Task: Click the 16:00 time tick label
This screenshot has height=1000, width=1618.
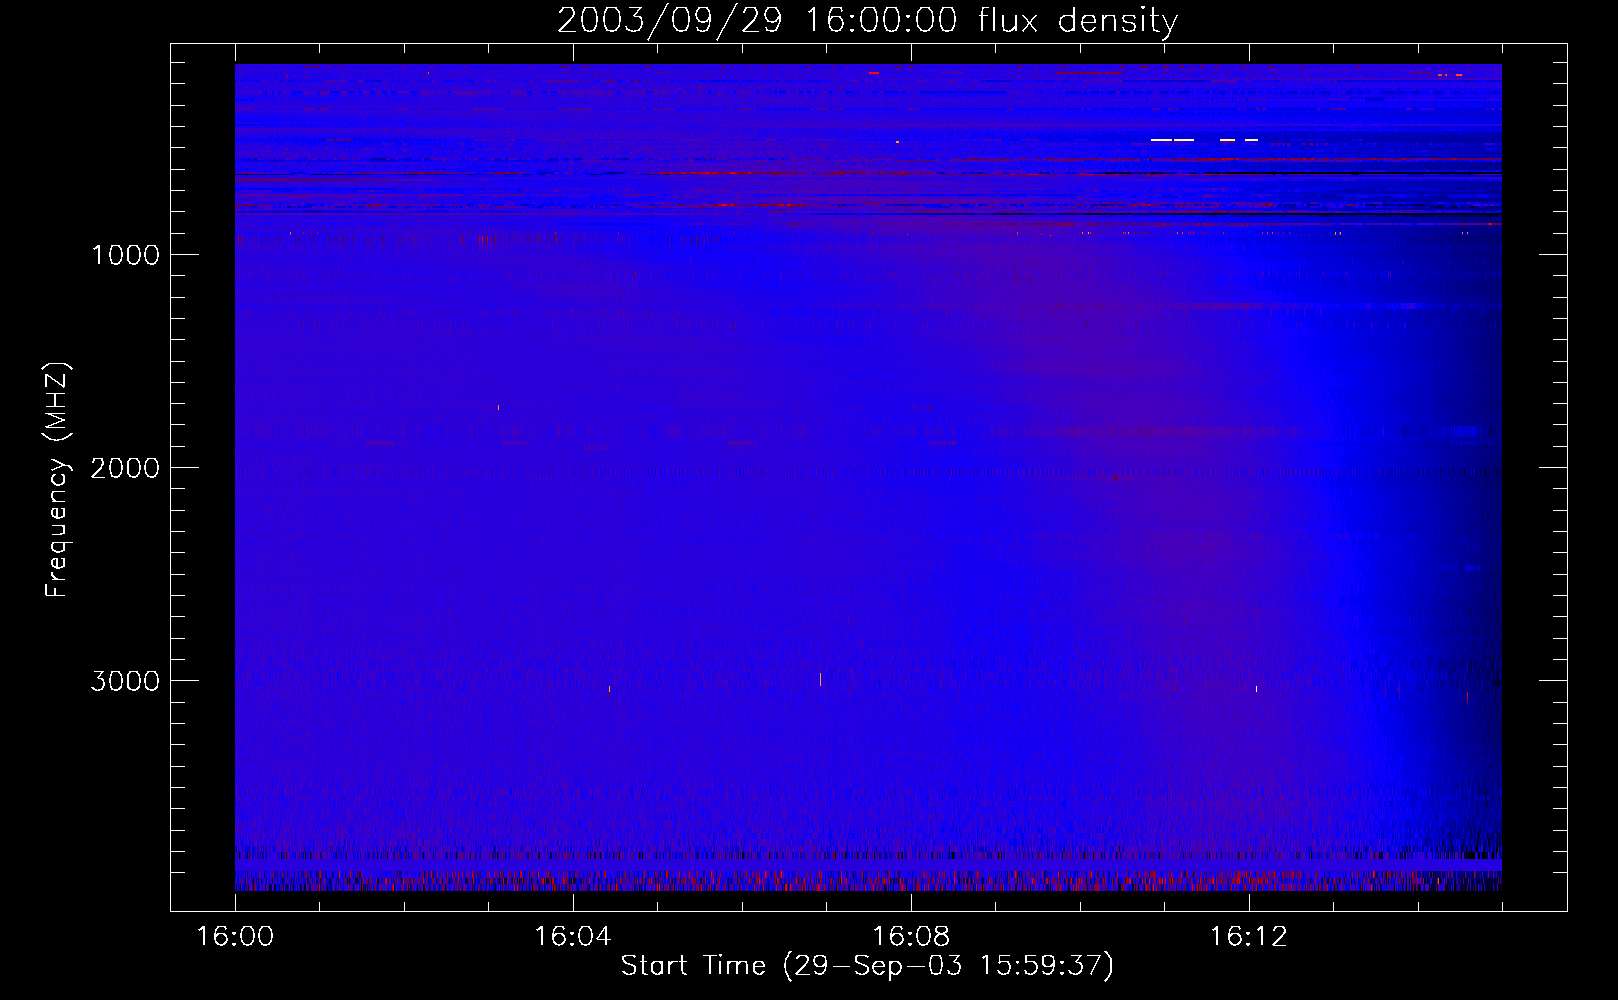Action: tap(235, 937)
